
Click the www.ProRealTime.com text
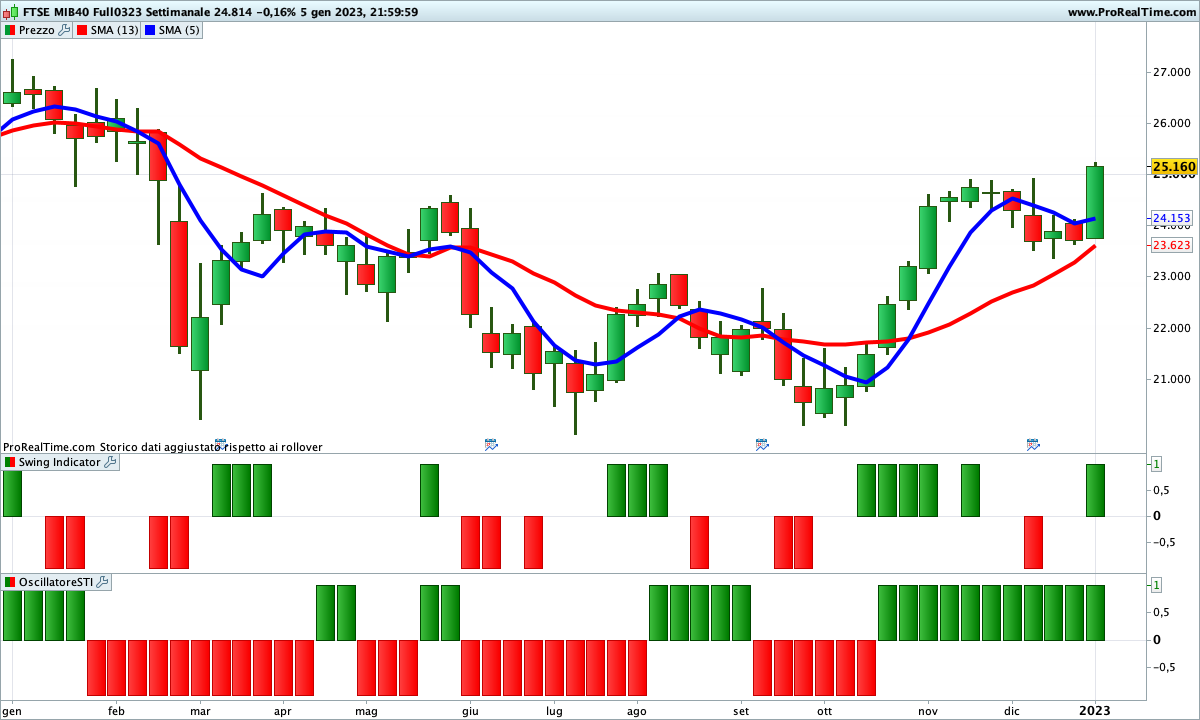point(1131,12)
